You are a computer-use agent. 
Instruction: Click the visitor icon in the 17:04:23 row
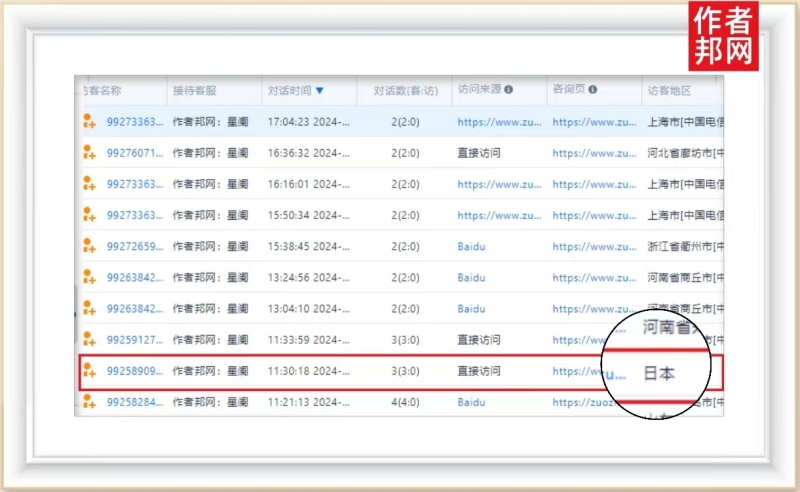coord(89,122)
